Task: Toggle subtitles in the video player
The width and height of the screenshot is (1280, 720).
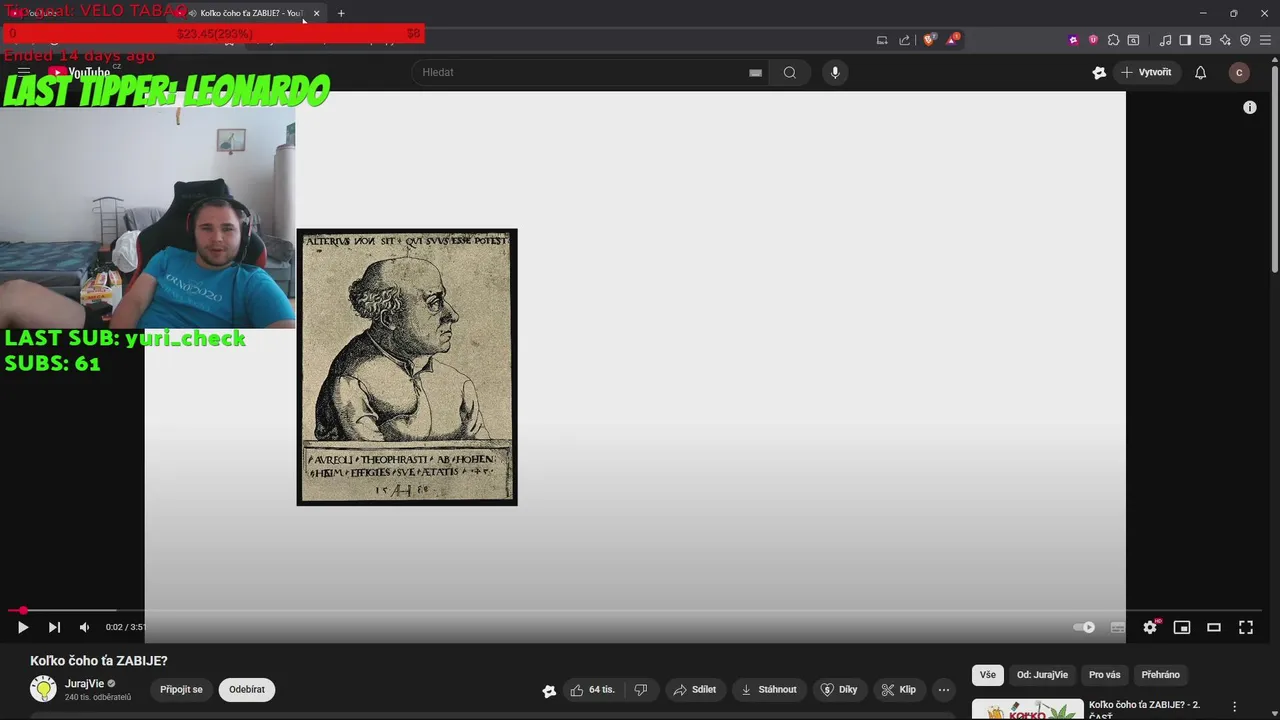Action: [x=1118, y=627]
